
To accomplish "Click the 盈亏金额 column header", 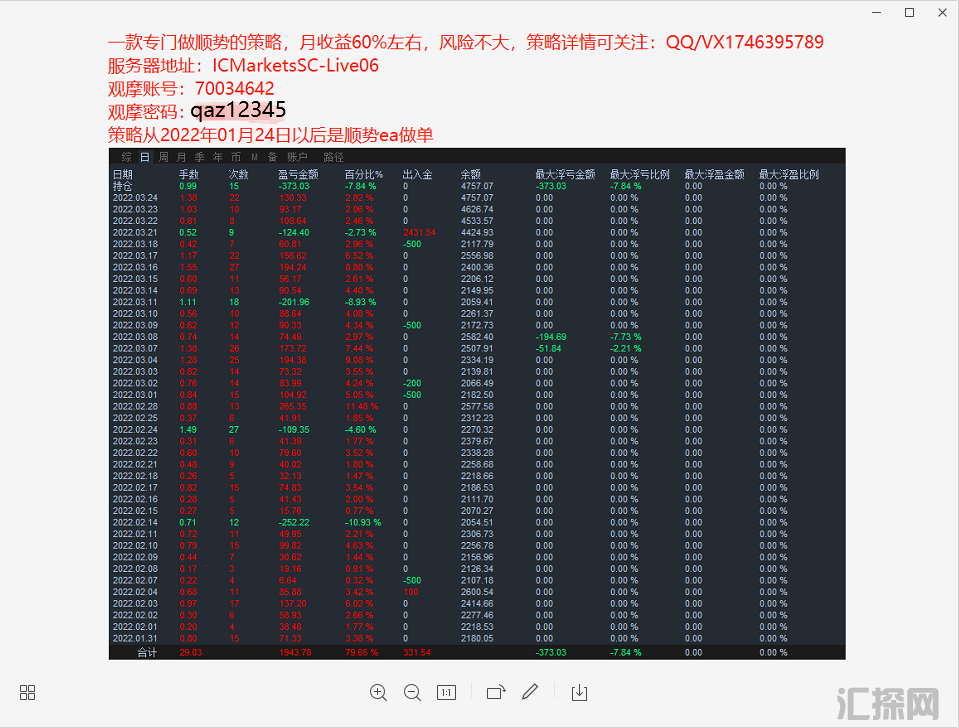I will click(x=297, y=174).
